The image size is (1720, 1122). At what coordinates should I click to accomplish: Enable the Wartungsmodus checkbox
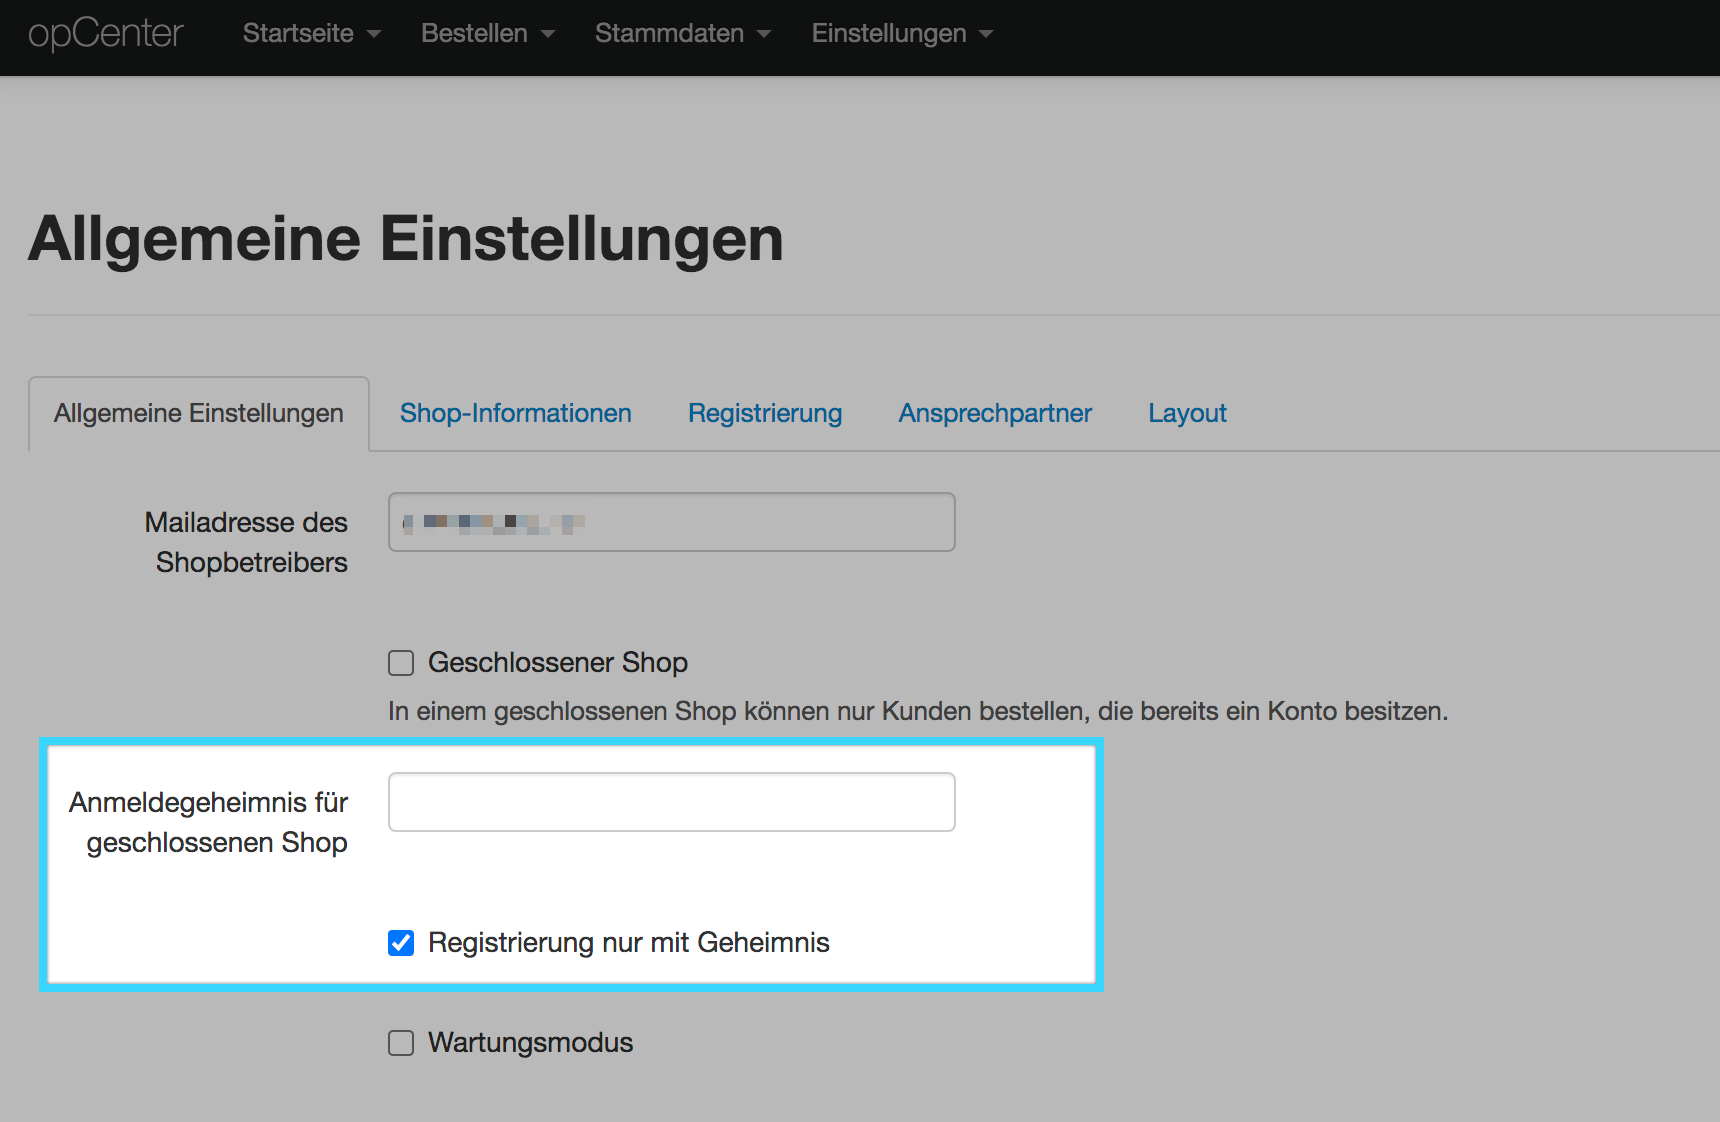point(400,1042)
